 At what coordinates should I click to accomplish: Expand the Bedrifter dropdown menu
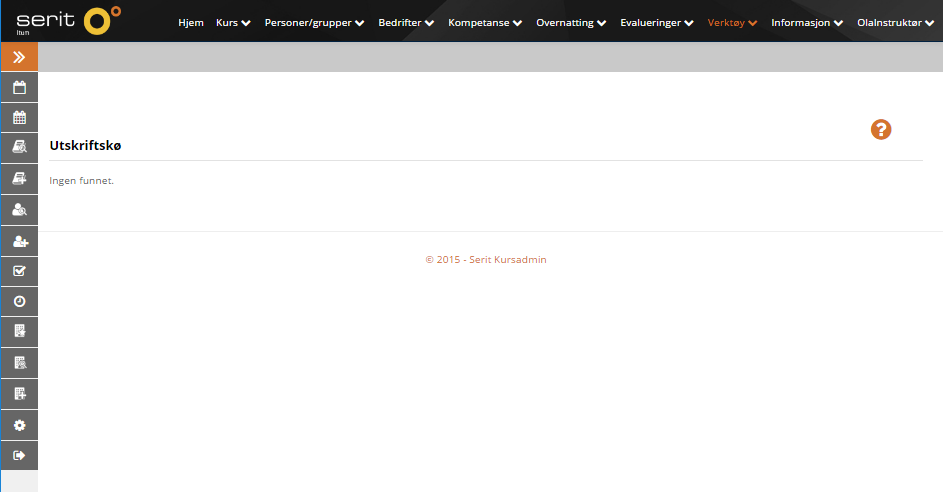click(x=406, y=22)
